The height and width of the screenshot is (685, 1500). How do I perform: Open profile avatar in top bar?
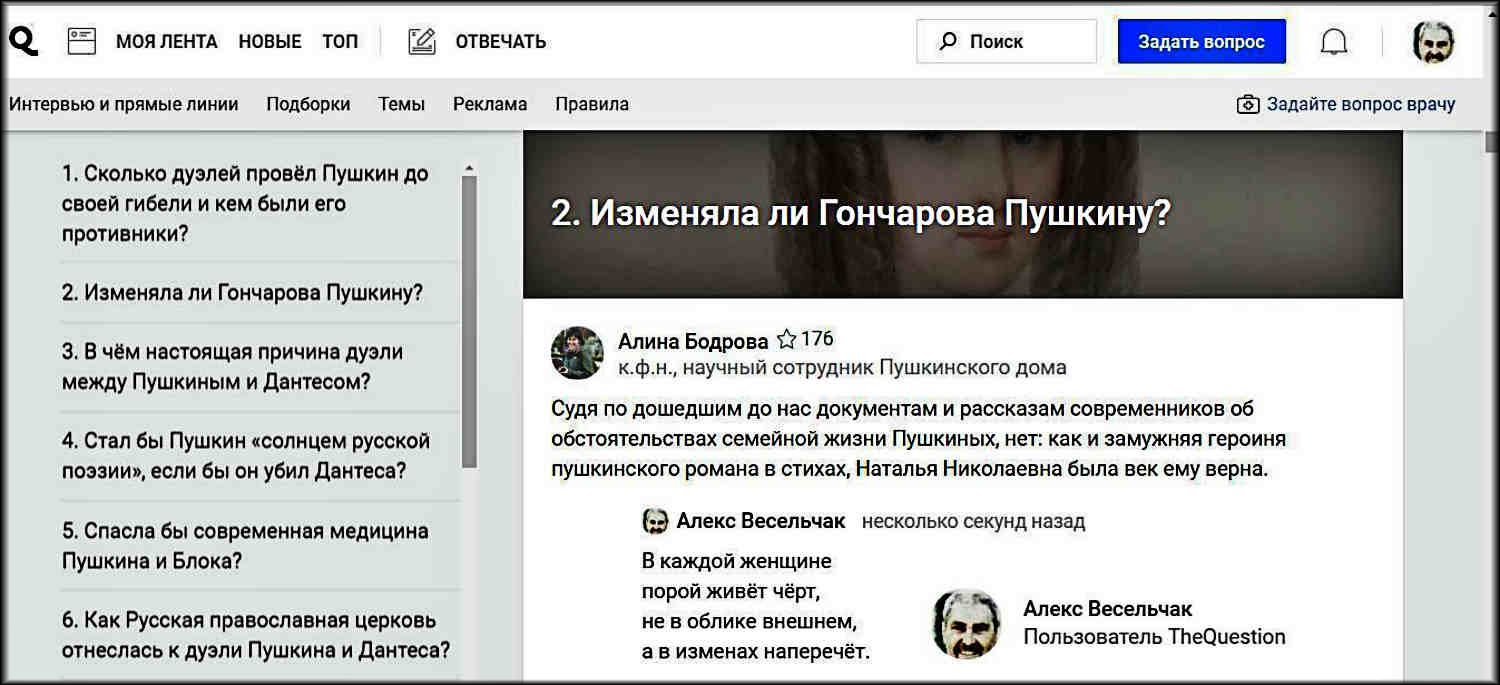1433,42
